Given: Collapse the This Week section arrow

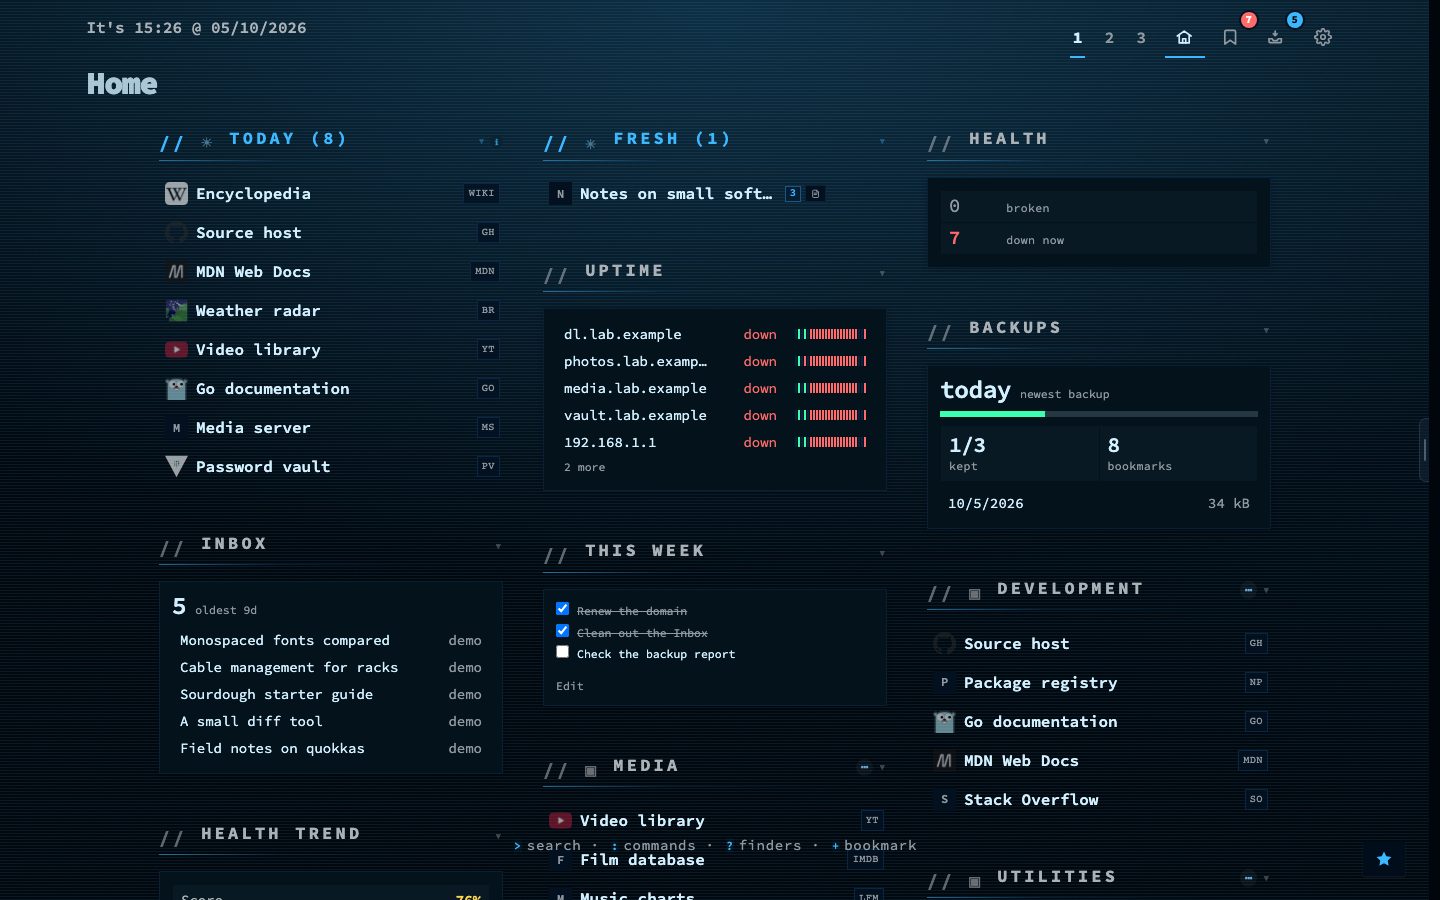Looking at the screenshot, I should (x=882, y=554).
